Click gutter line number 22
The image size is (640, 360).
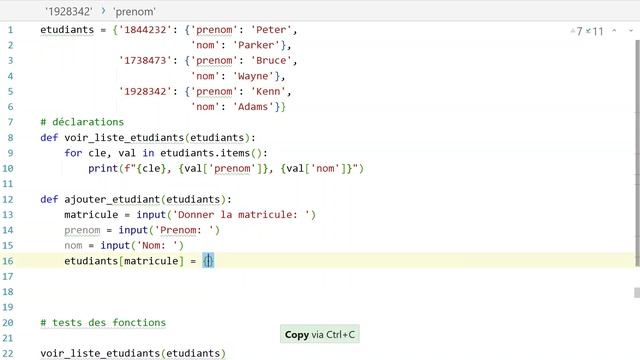pos(8,353)
